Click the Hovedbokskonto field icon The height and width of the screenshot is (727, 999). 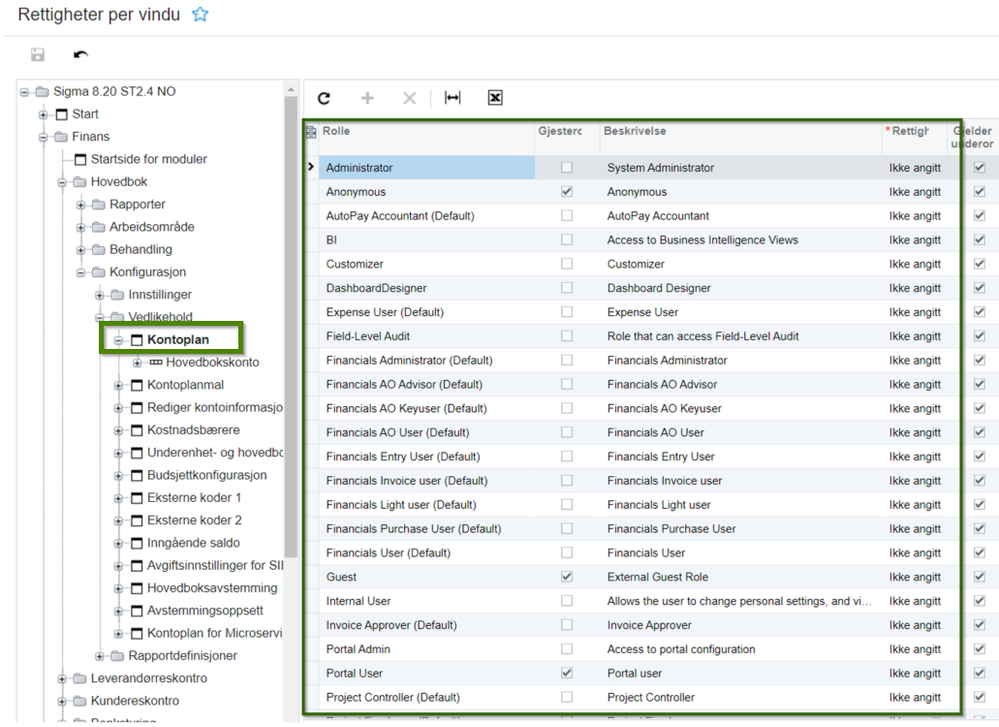[x=155, y=363]
